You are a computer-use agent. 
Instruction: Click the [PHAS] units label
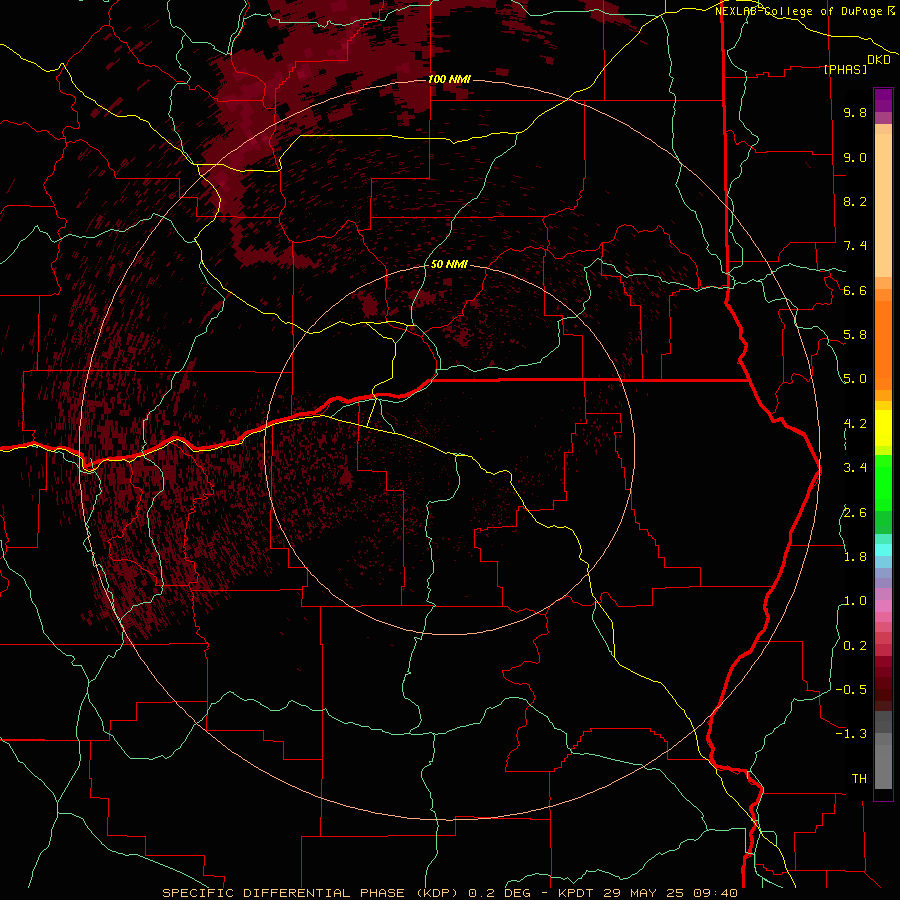[x=845, y=69]
